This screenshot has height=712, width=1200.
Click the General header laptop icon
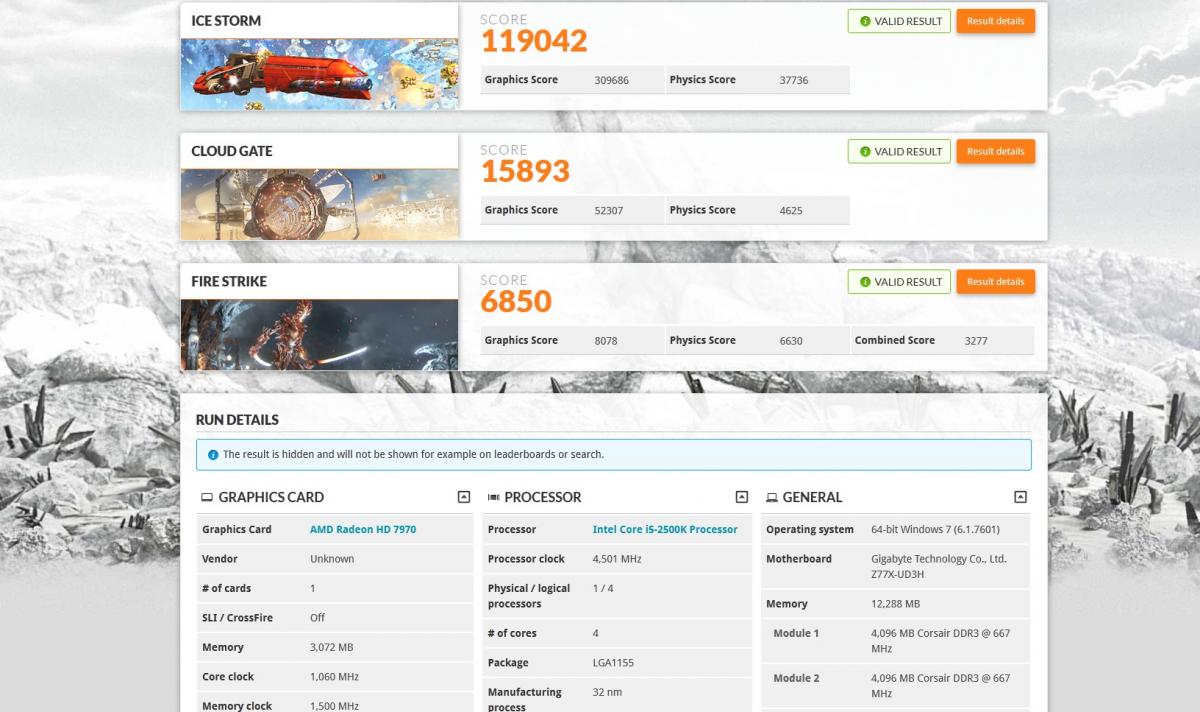click(x=772, y=497)
